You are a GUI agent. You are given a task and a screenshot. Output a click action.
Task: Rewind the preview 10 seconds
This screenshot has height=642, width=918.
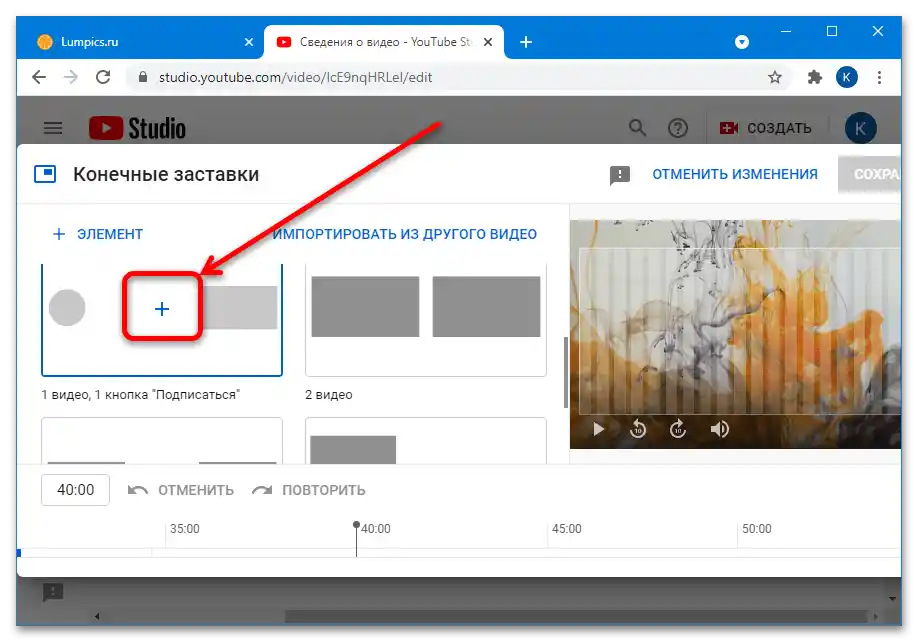coord(638,429)
